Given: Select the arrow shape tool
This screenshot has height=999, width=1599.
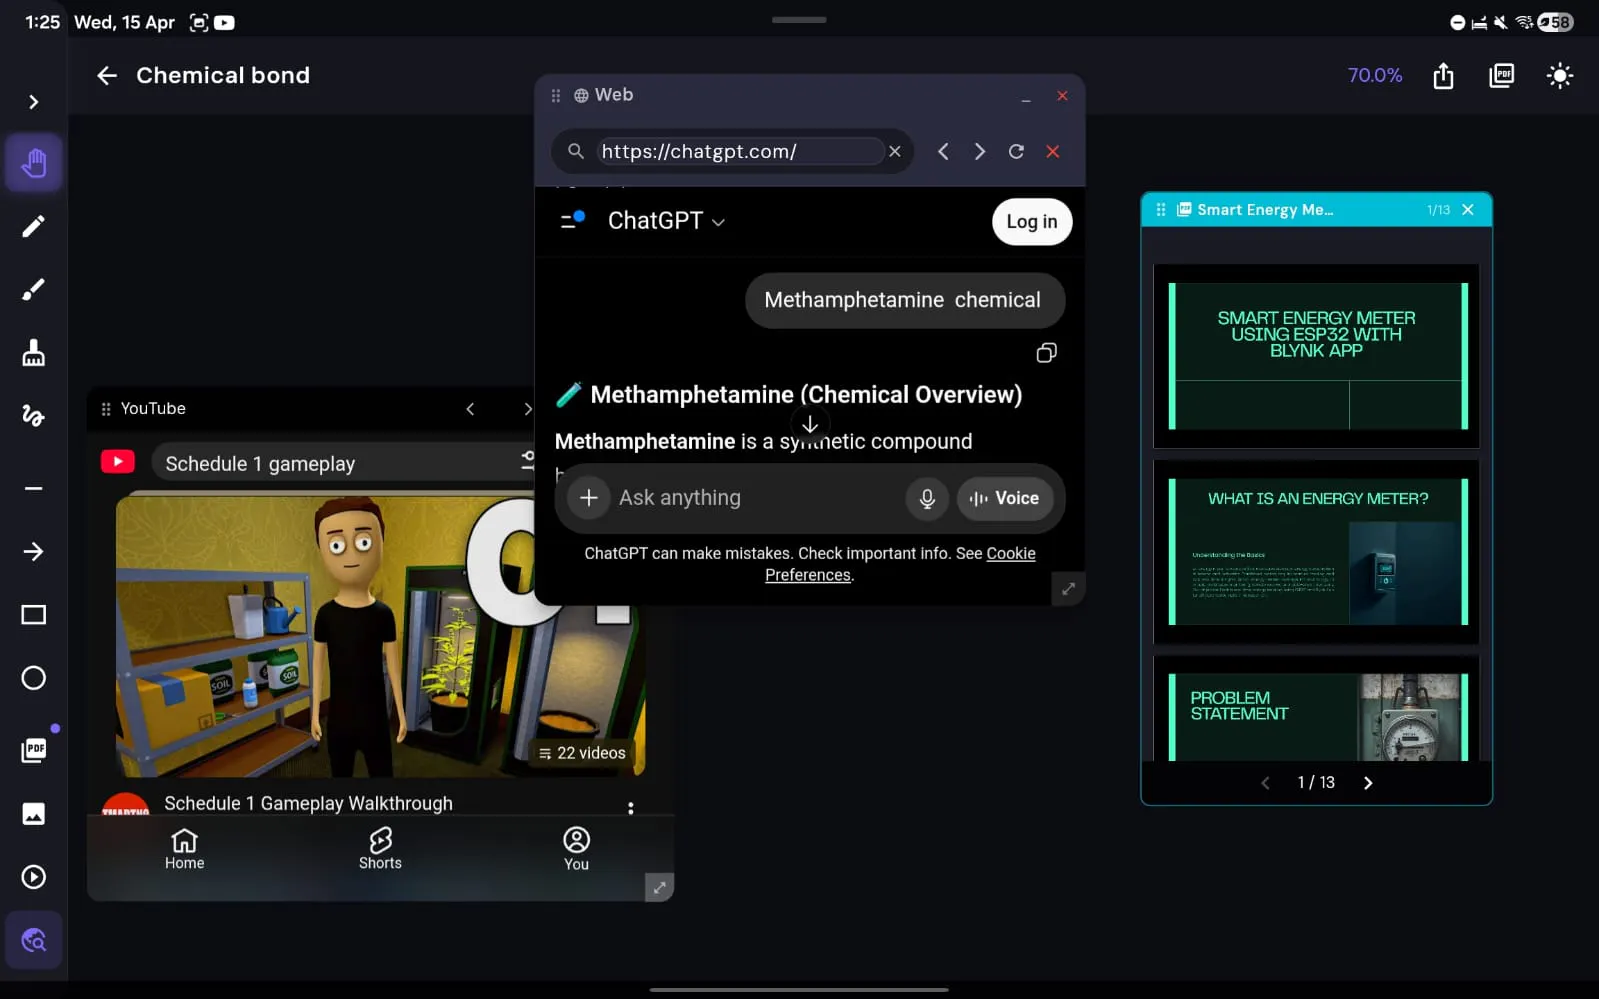Looking at the screenshot, I should 34,552.
